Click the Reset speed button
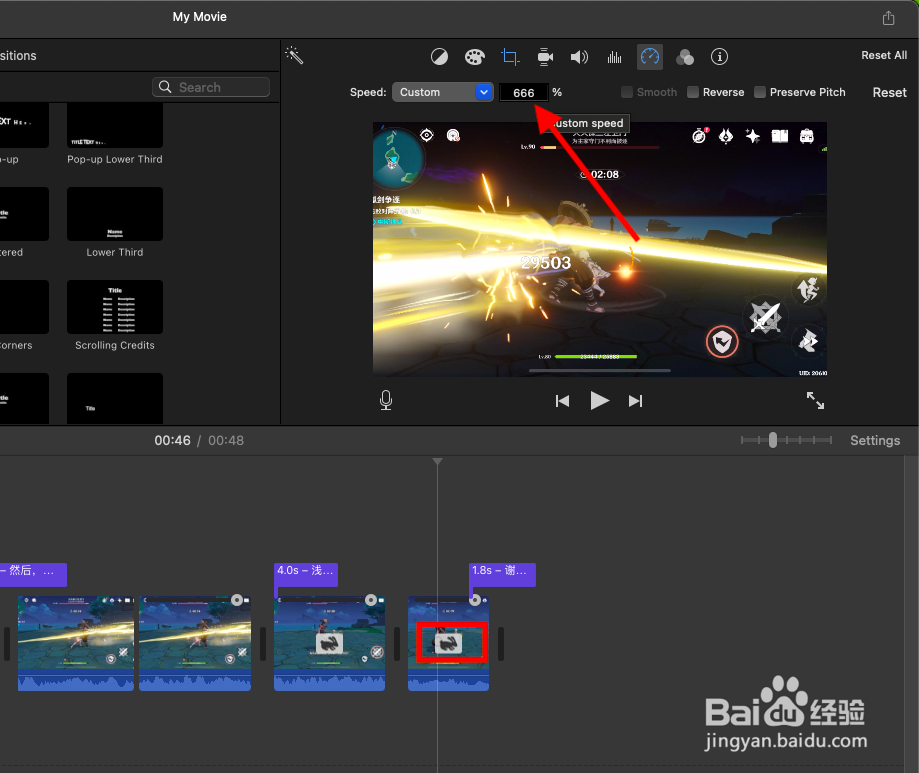This screenshot has height=773, width=919. pyautogui.click(x=889, y=93)
